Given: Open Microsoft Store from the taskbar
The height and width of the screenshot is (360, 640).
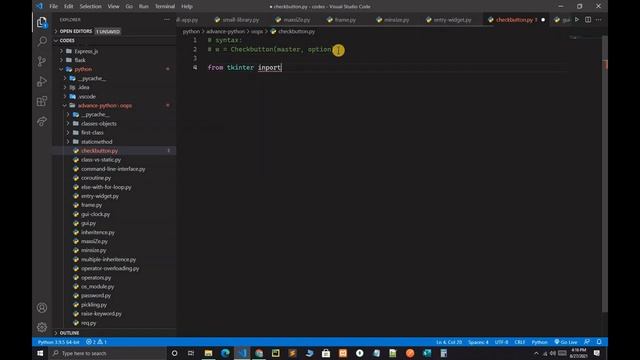Looking at the screenshot, I should click(326, 353).
